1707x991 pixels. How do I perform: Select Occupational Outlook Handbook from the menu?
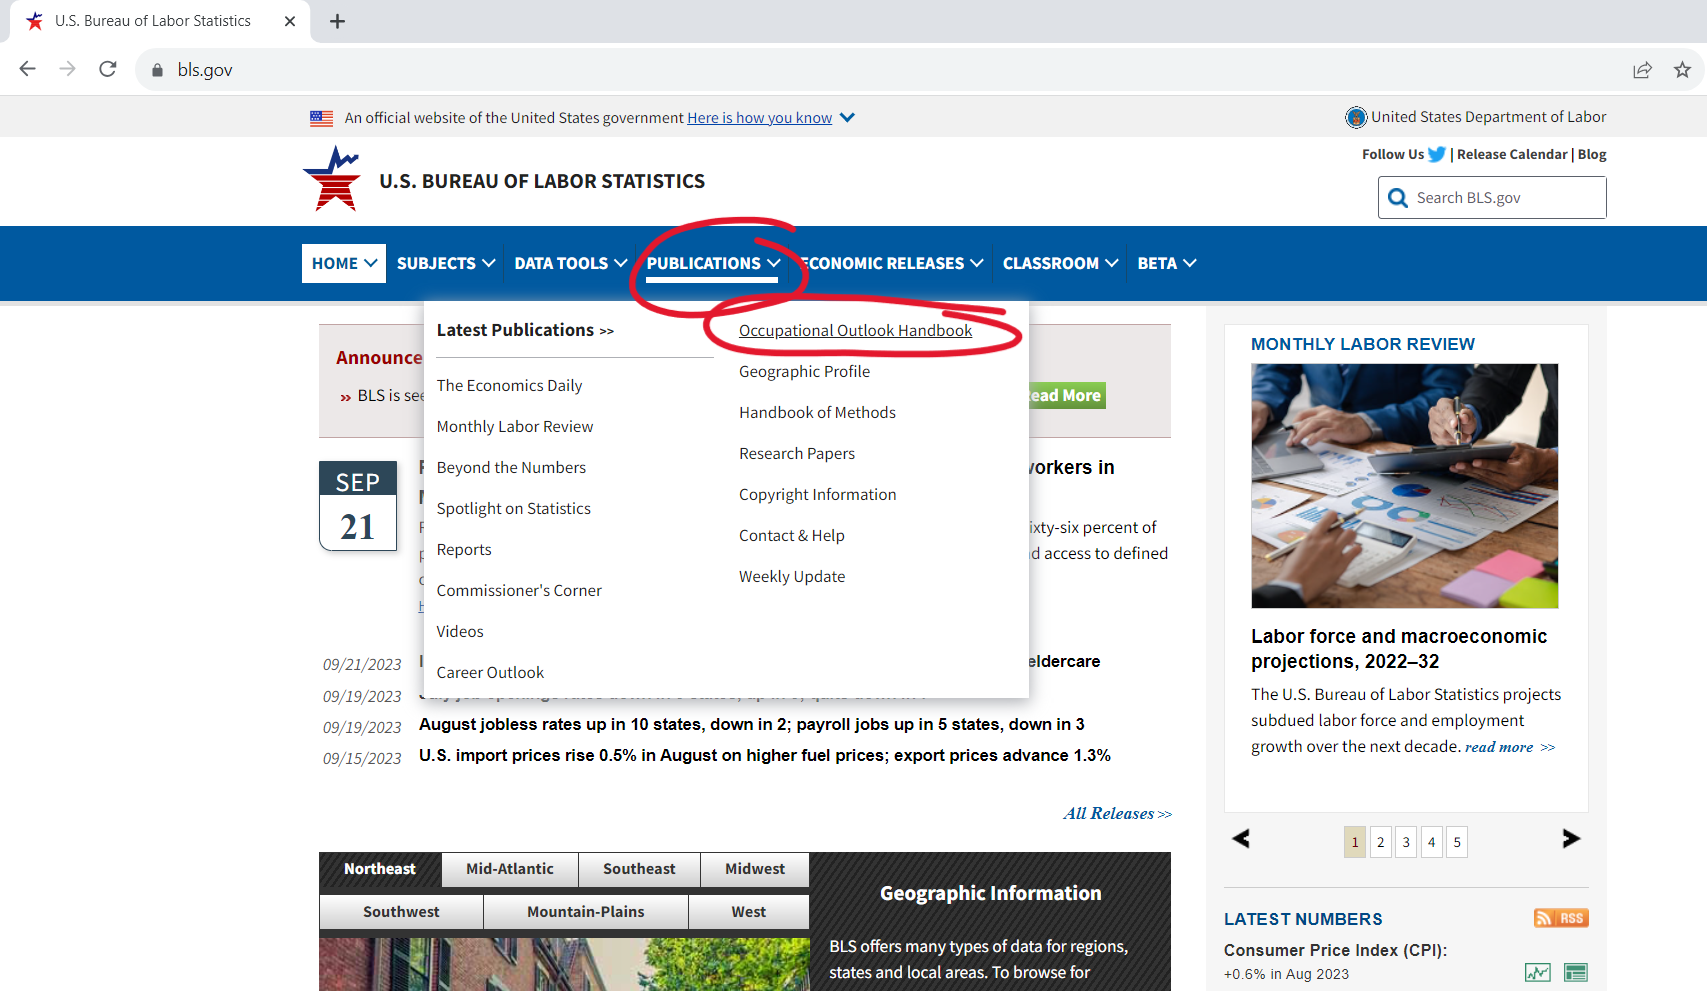coord(855,330)
